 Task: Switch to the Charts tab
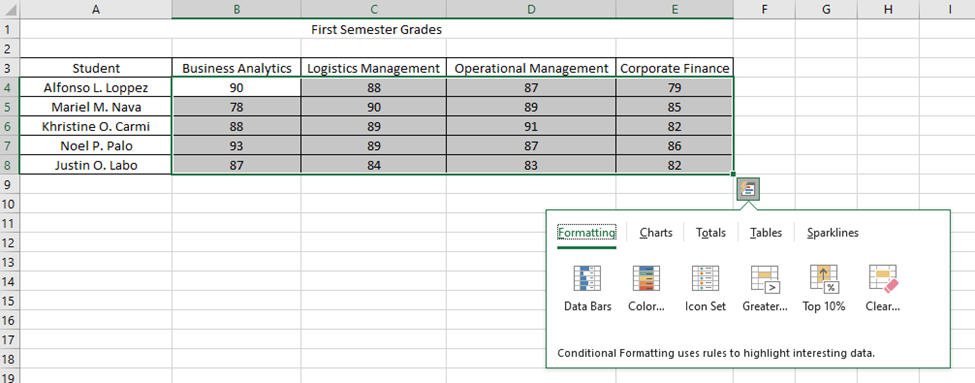656,233
